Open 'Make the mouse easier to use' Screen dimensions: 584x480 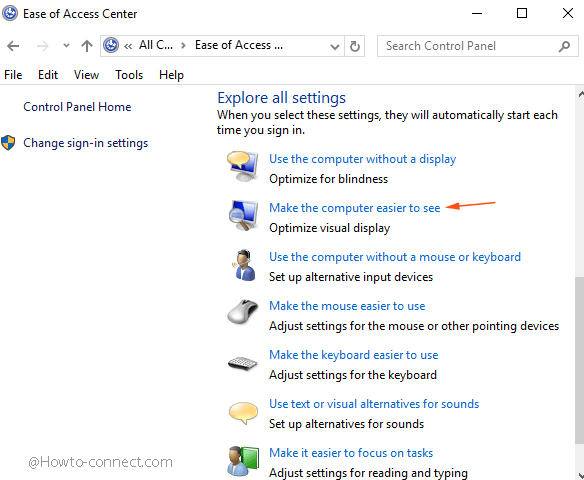(347, 306)
